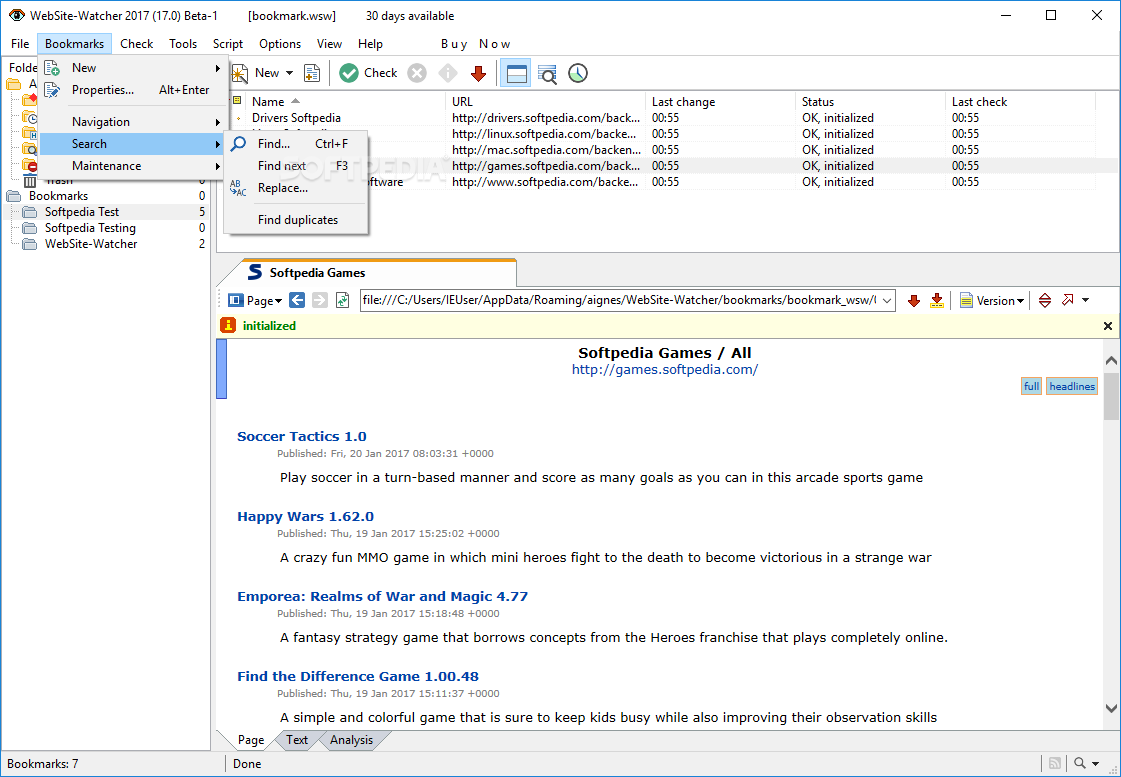
Task: Click the AB-AC replace icon
Action: (x=238, y=188)
